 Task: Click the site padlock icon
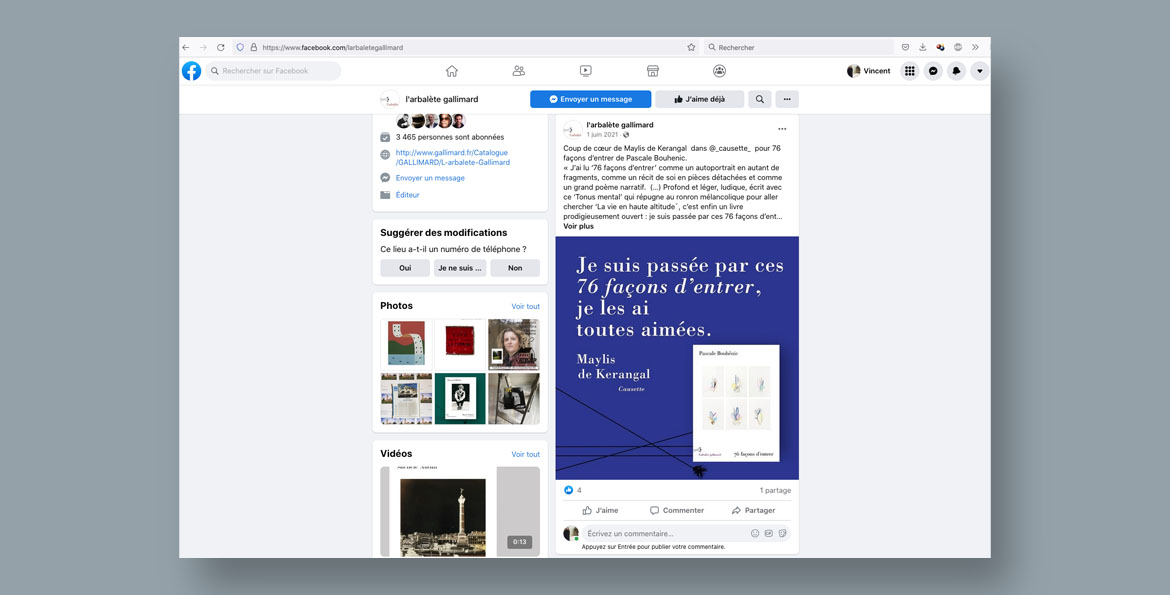[254, 47]
